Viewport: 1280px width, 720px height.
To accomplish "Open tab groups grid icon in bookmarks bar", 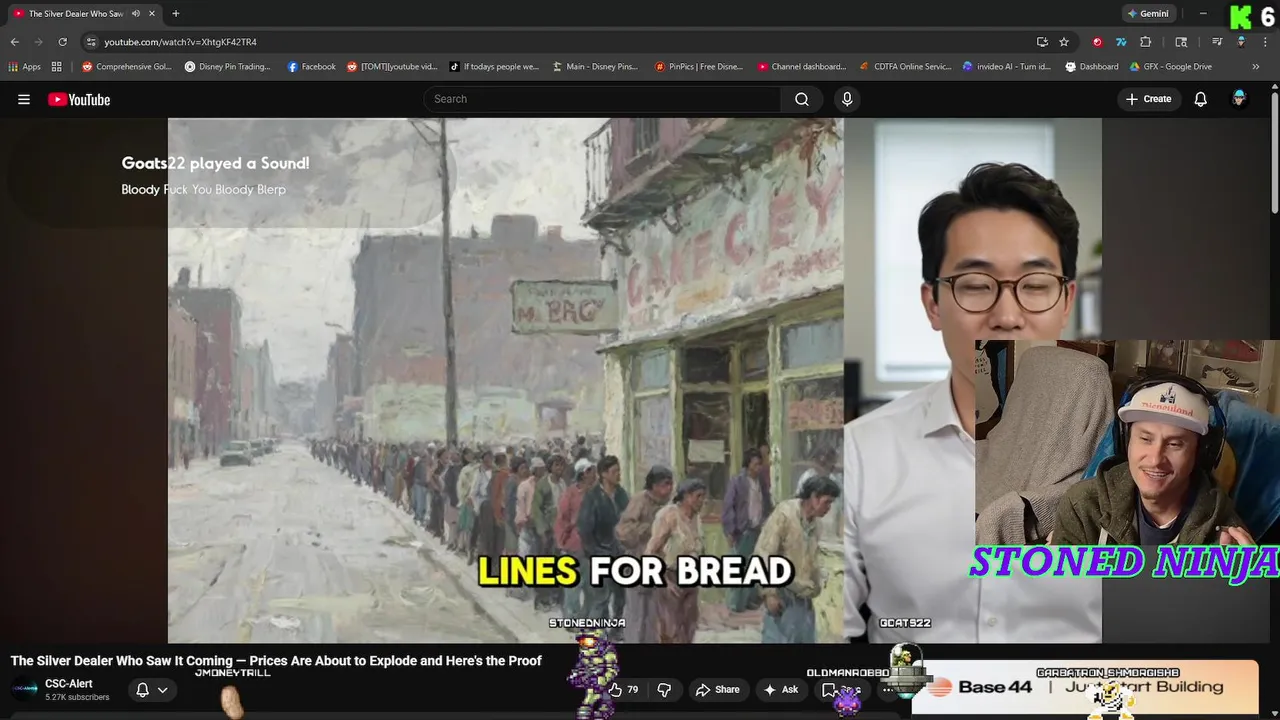I will pos(57,67).
